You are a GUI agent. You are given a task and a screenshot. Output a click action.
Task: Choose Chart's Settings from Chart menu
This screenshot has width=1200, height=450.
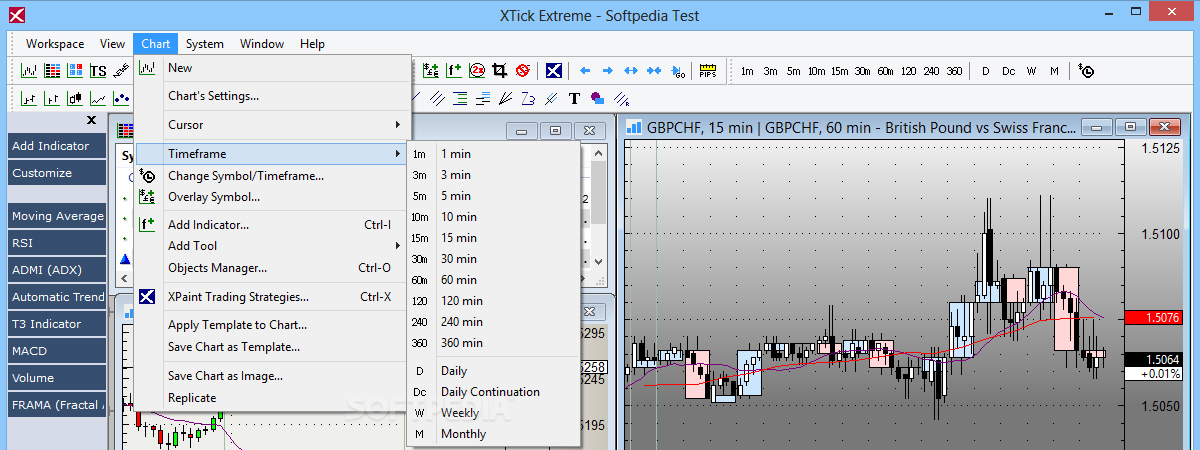[x=273, y=96]
